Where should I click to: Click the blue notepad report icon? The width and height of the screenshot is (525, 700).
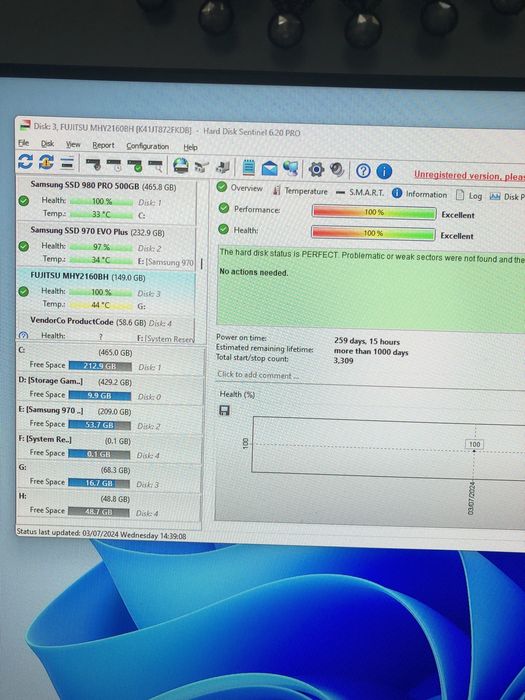(249, 168)
